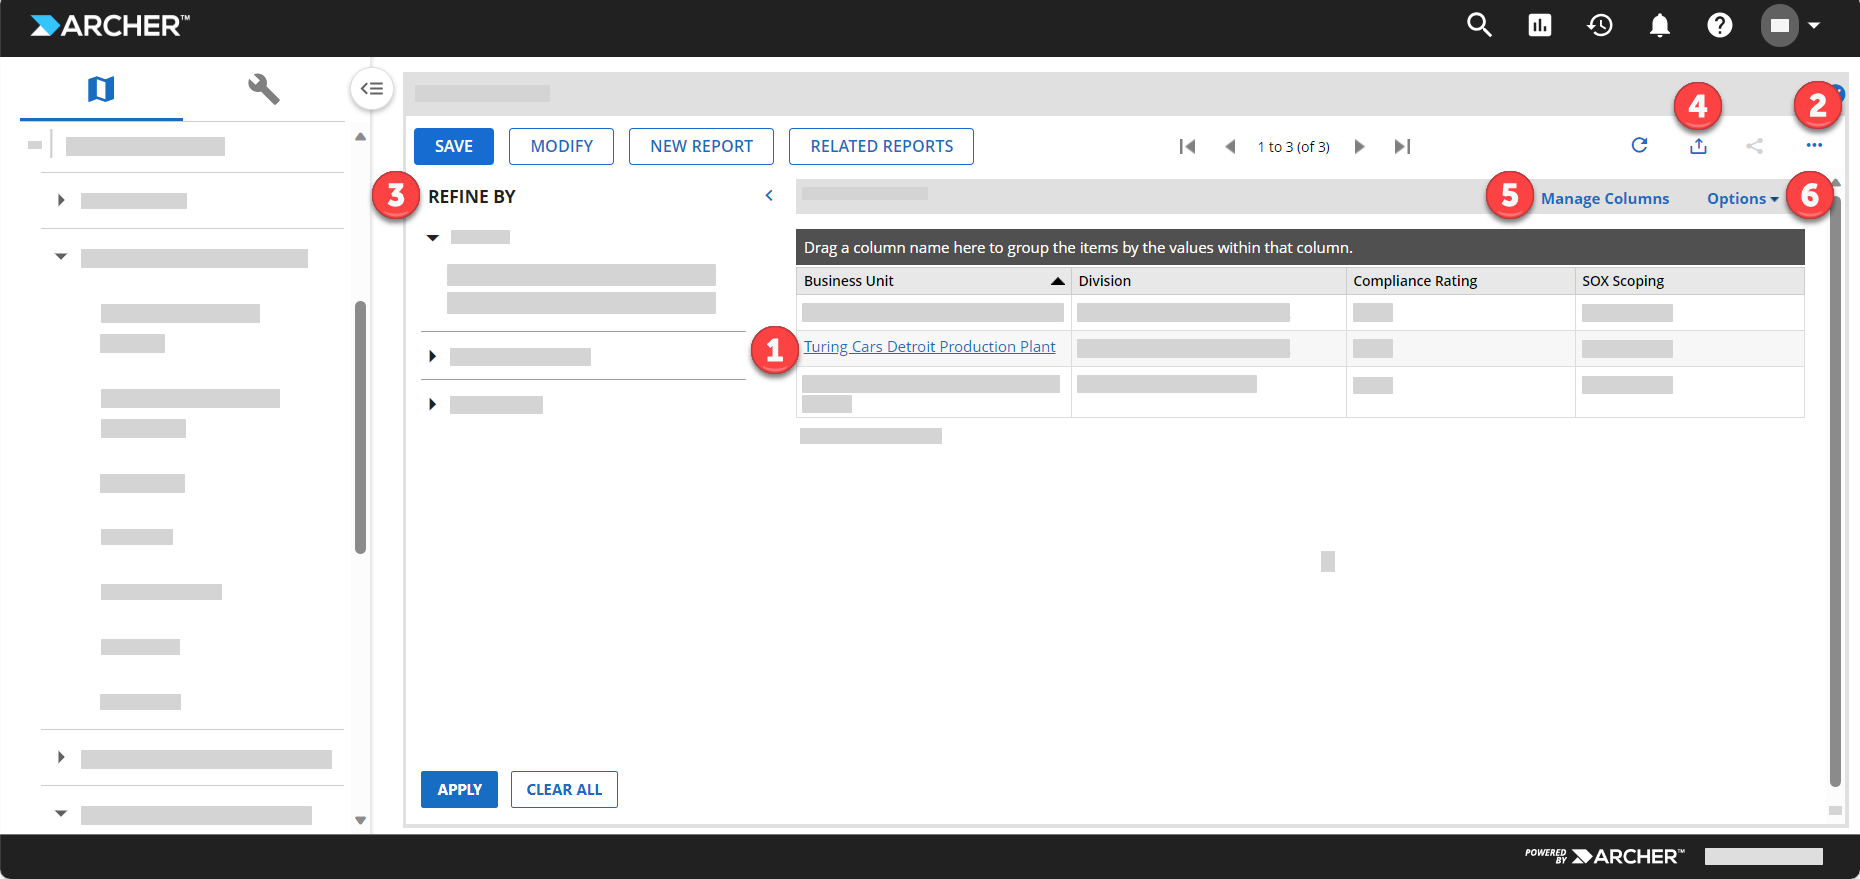Click the RELATED REPORTS button

pyautogui.click(x=881, y=146)
